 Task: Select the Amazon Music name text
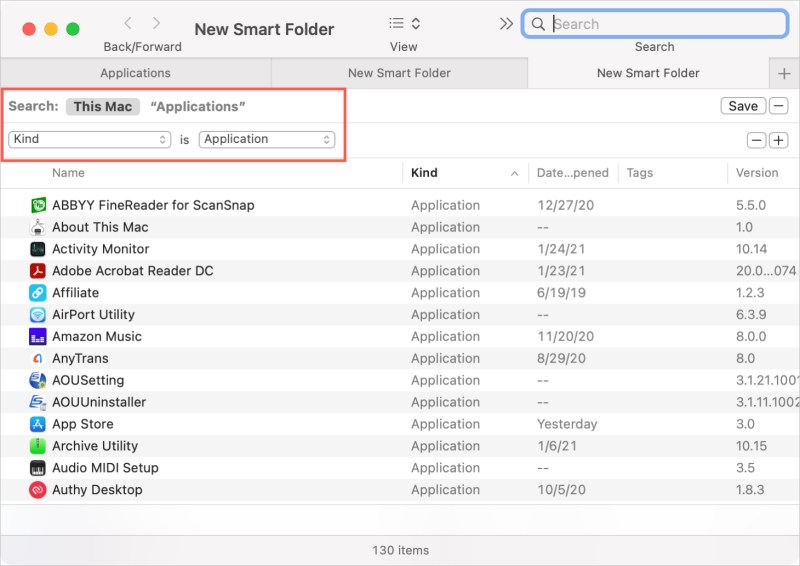coord(97,336)
